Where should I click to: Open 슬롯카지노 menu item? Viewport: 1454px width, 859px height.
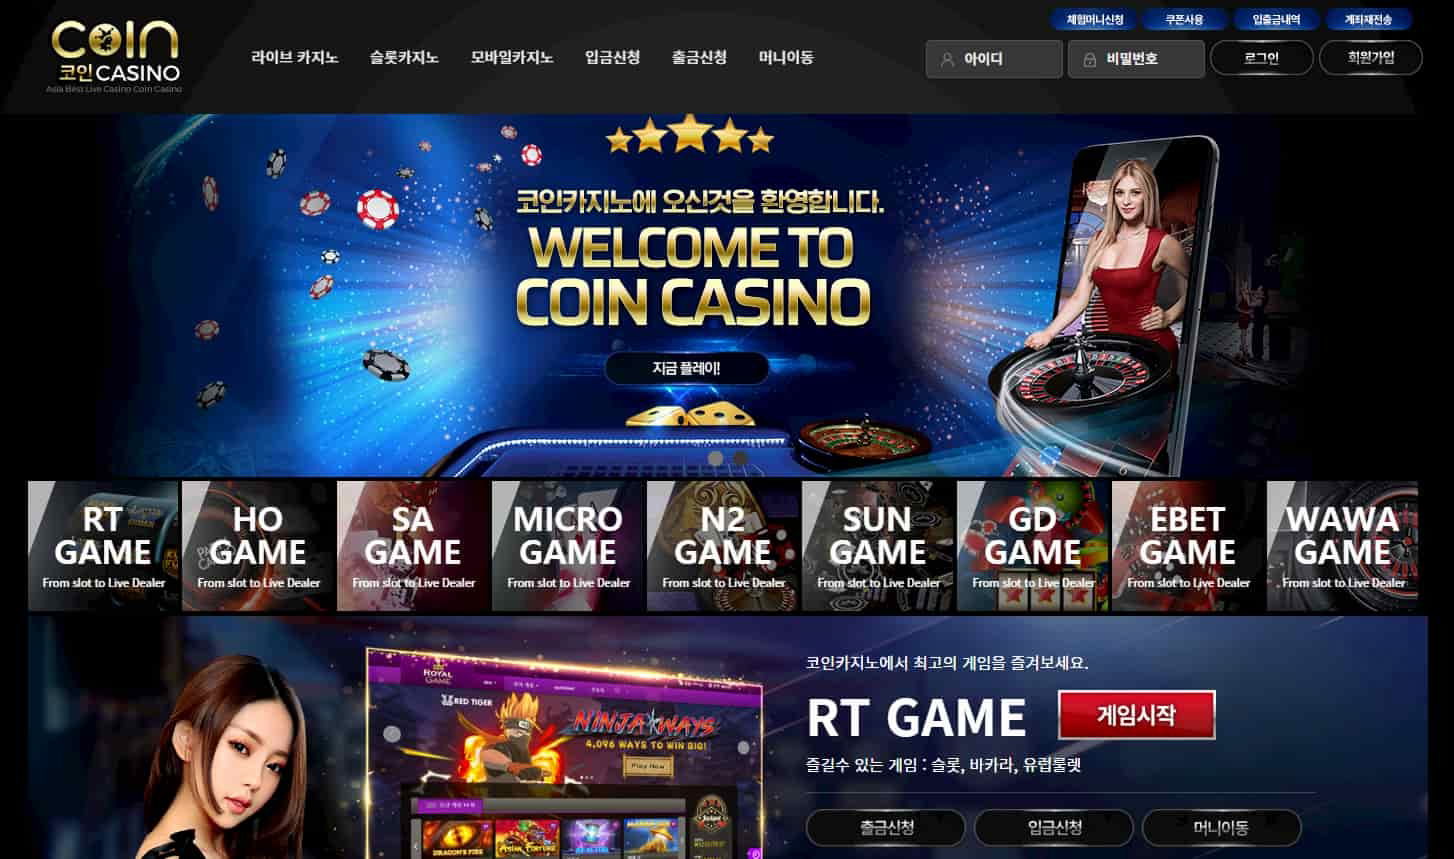[404, 58]
